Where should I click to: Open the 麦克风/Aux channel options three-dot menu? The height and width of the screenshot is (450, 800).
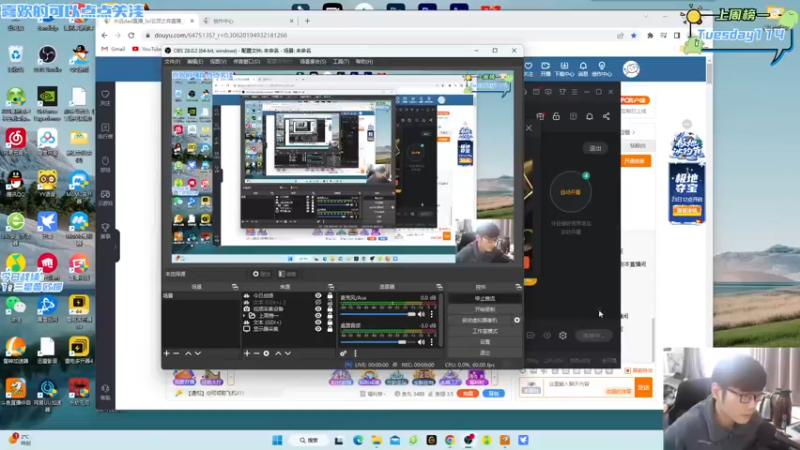432,314
